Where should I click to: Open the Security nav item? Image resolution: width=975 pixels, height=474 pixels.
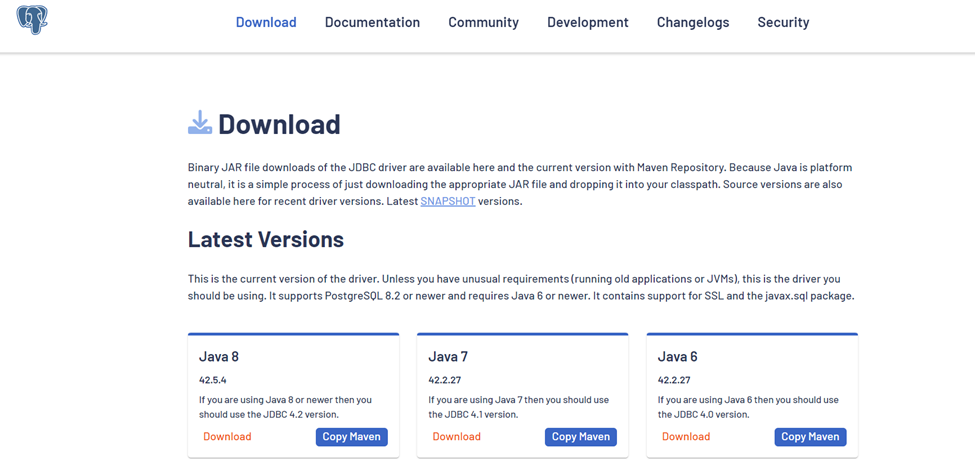coord(783,22)
